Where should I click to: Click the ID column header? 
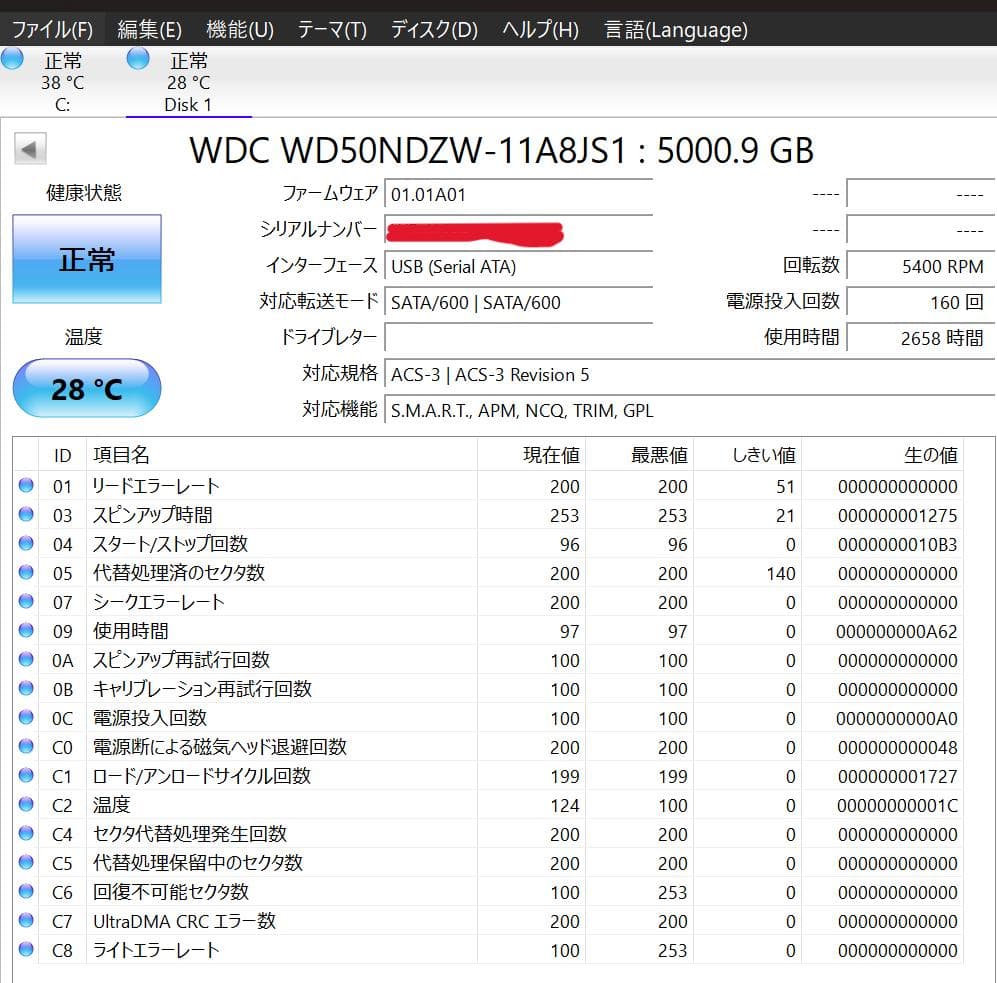click(62, 455)
